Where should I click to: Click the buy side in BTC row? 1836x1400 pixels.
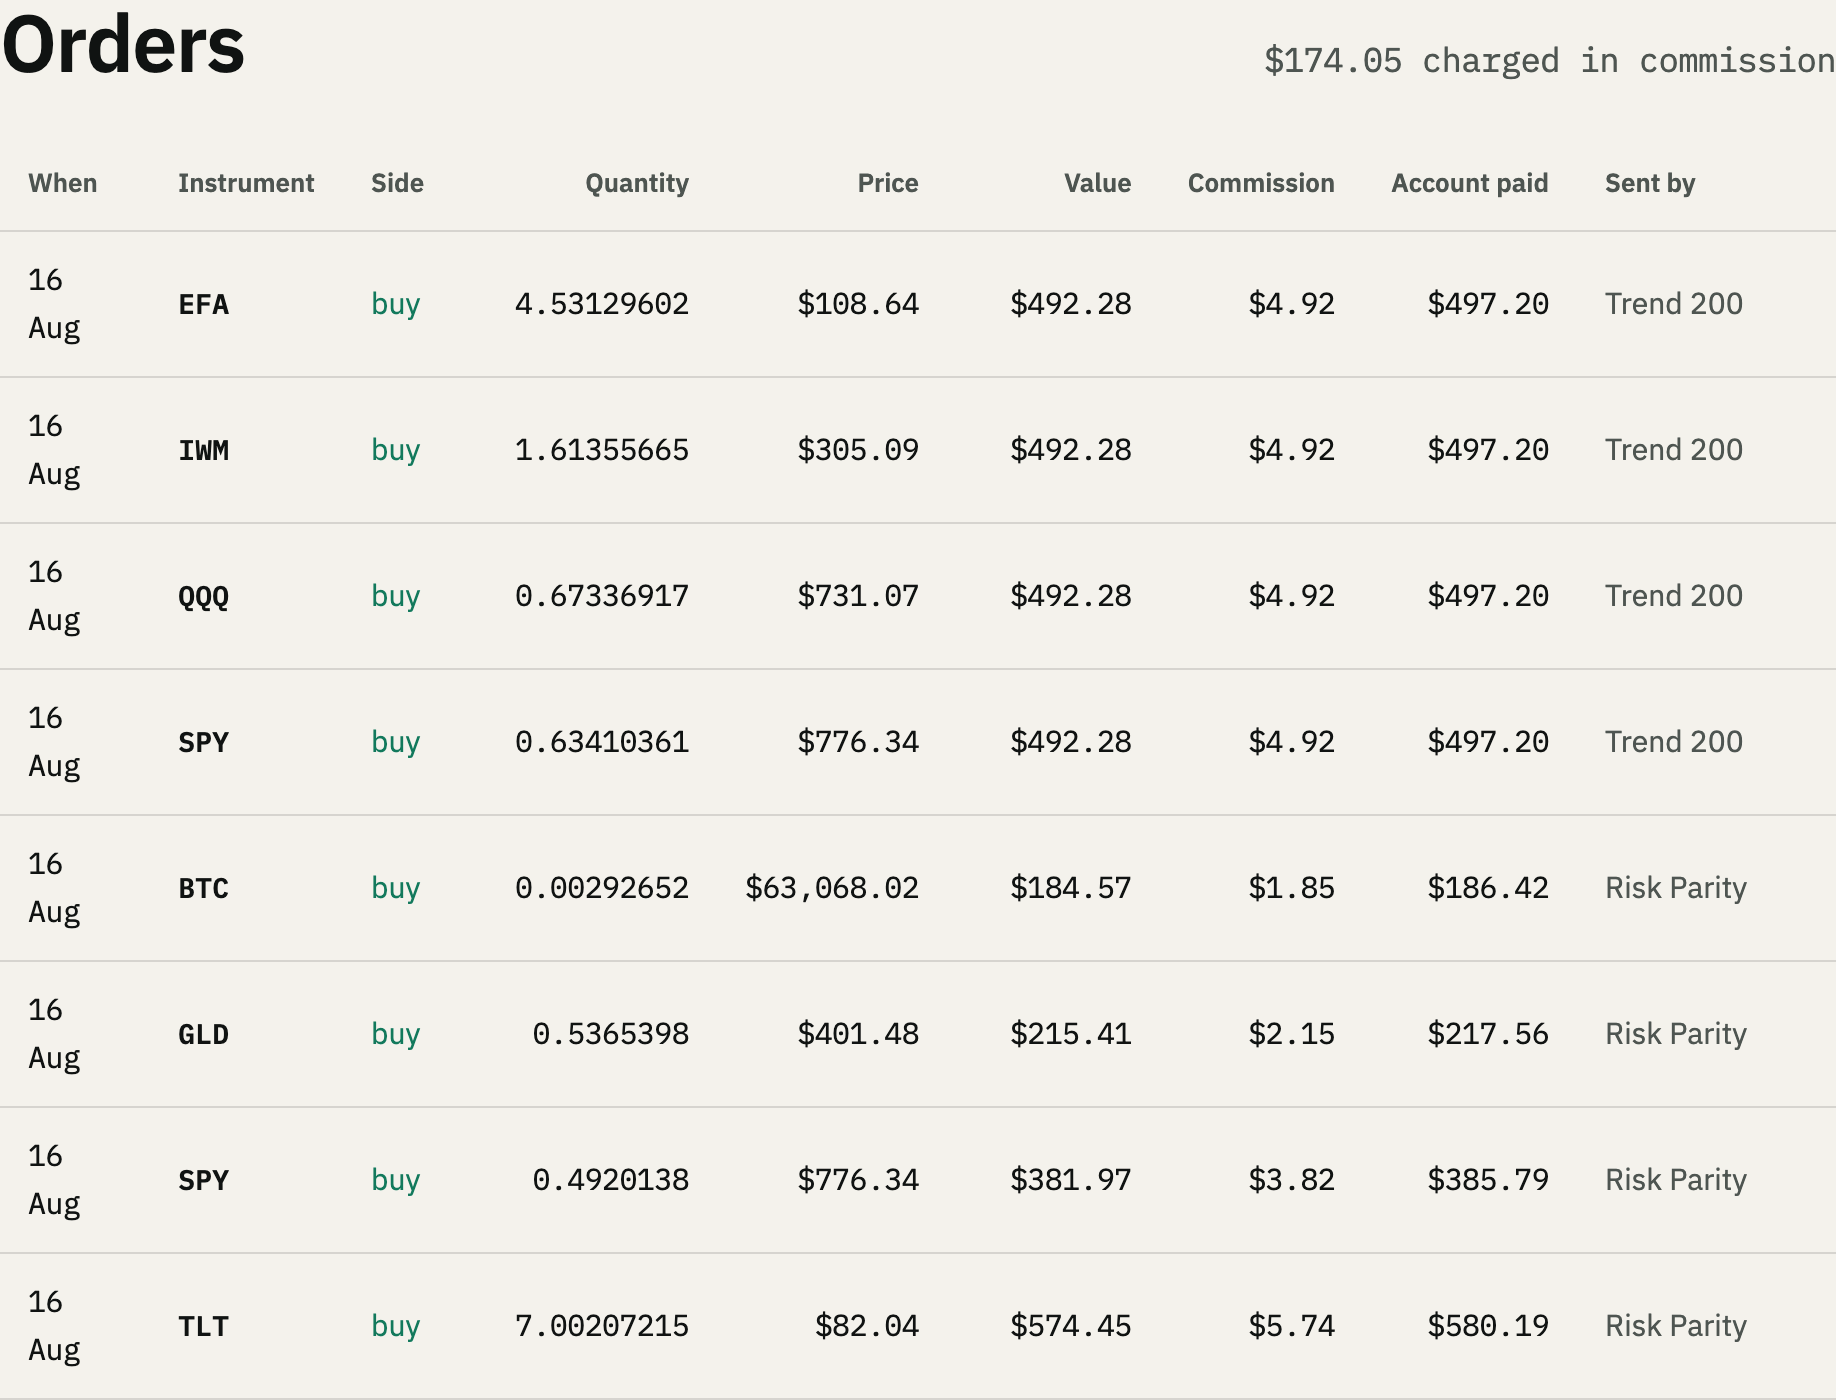pos(395,888)
